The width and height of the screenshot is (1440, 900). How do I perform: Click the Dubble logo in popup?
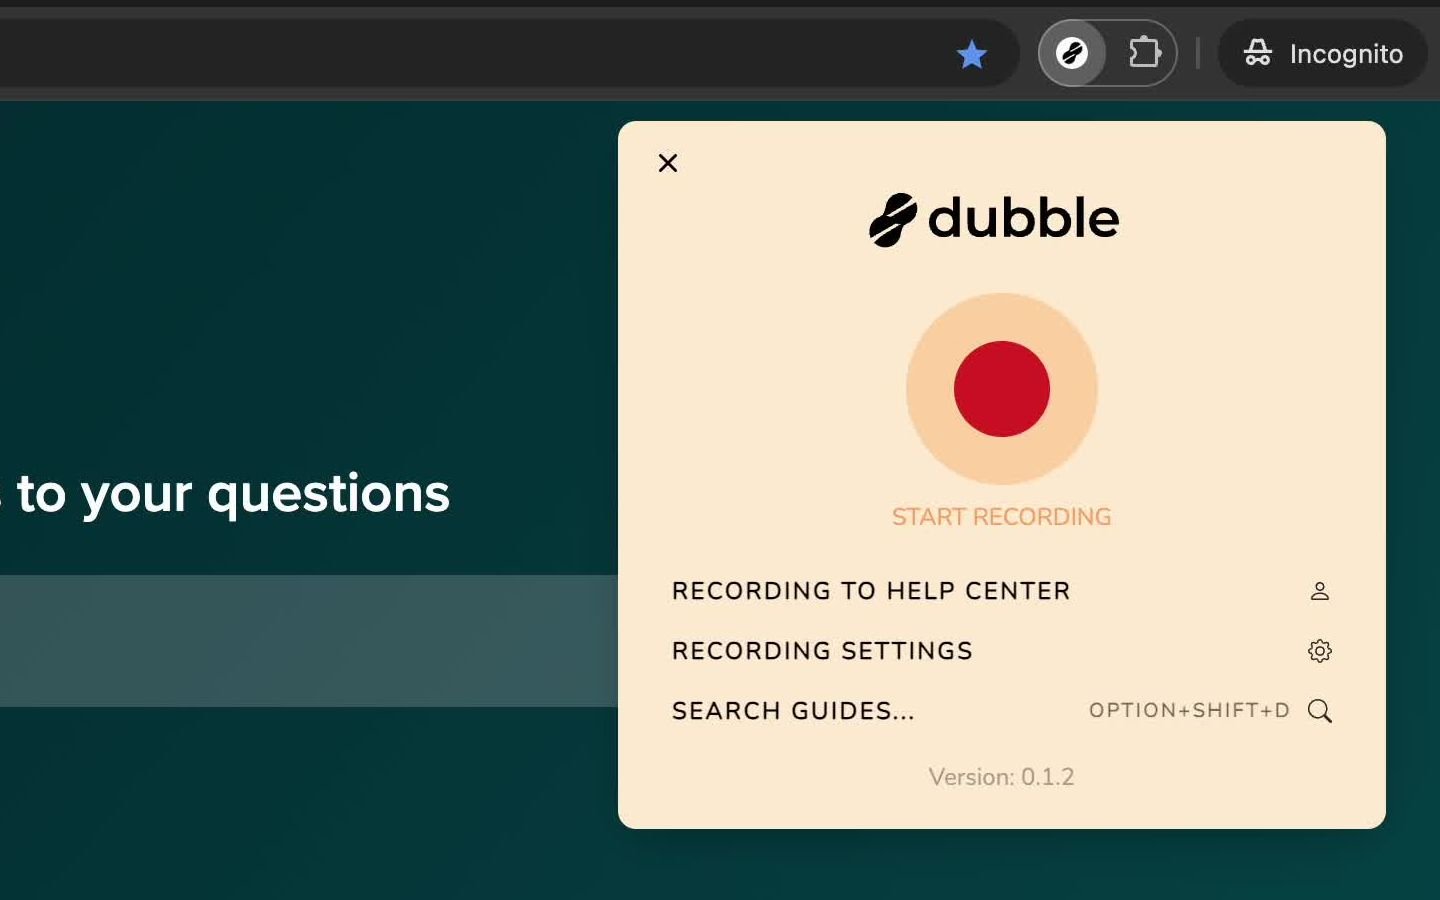click(x=994, y=219)
